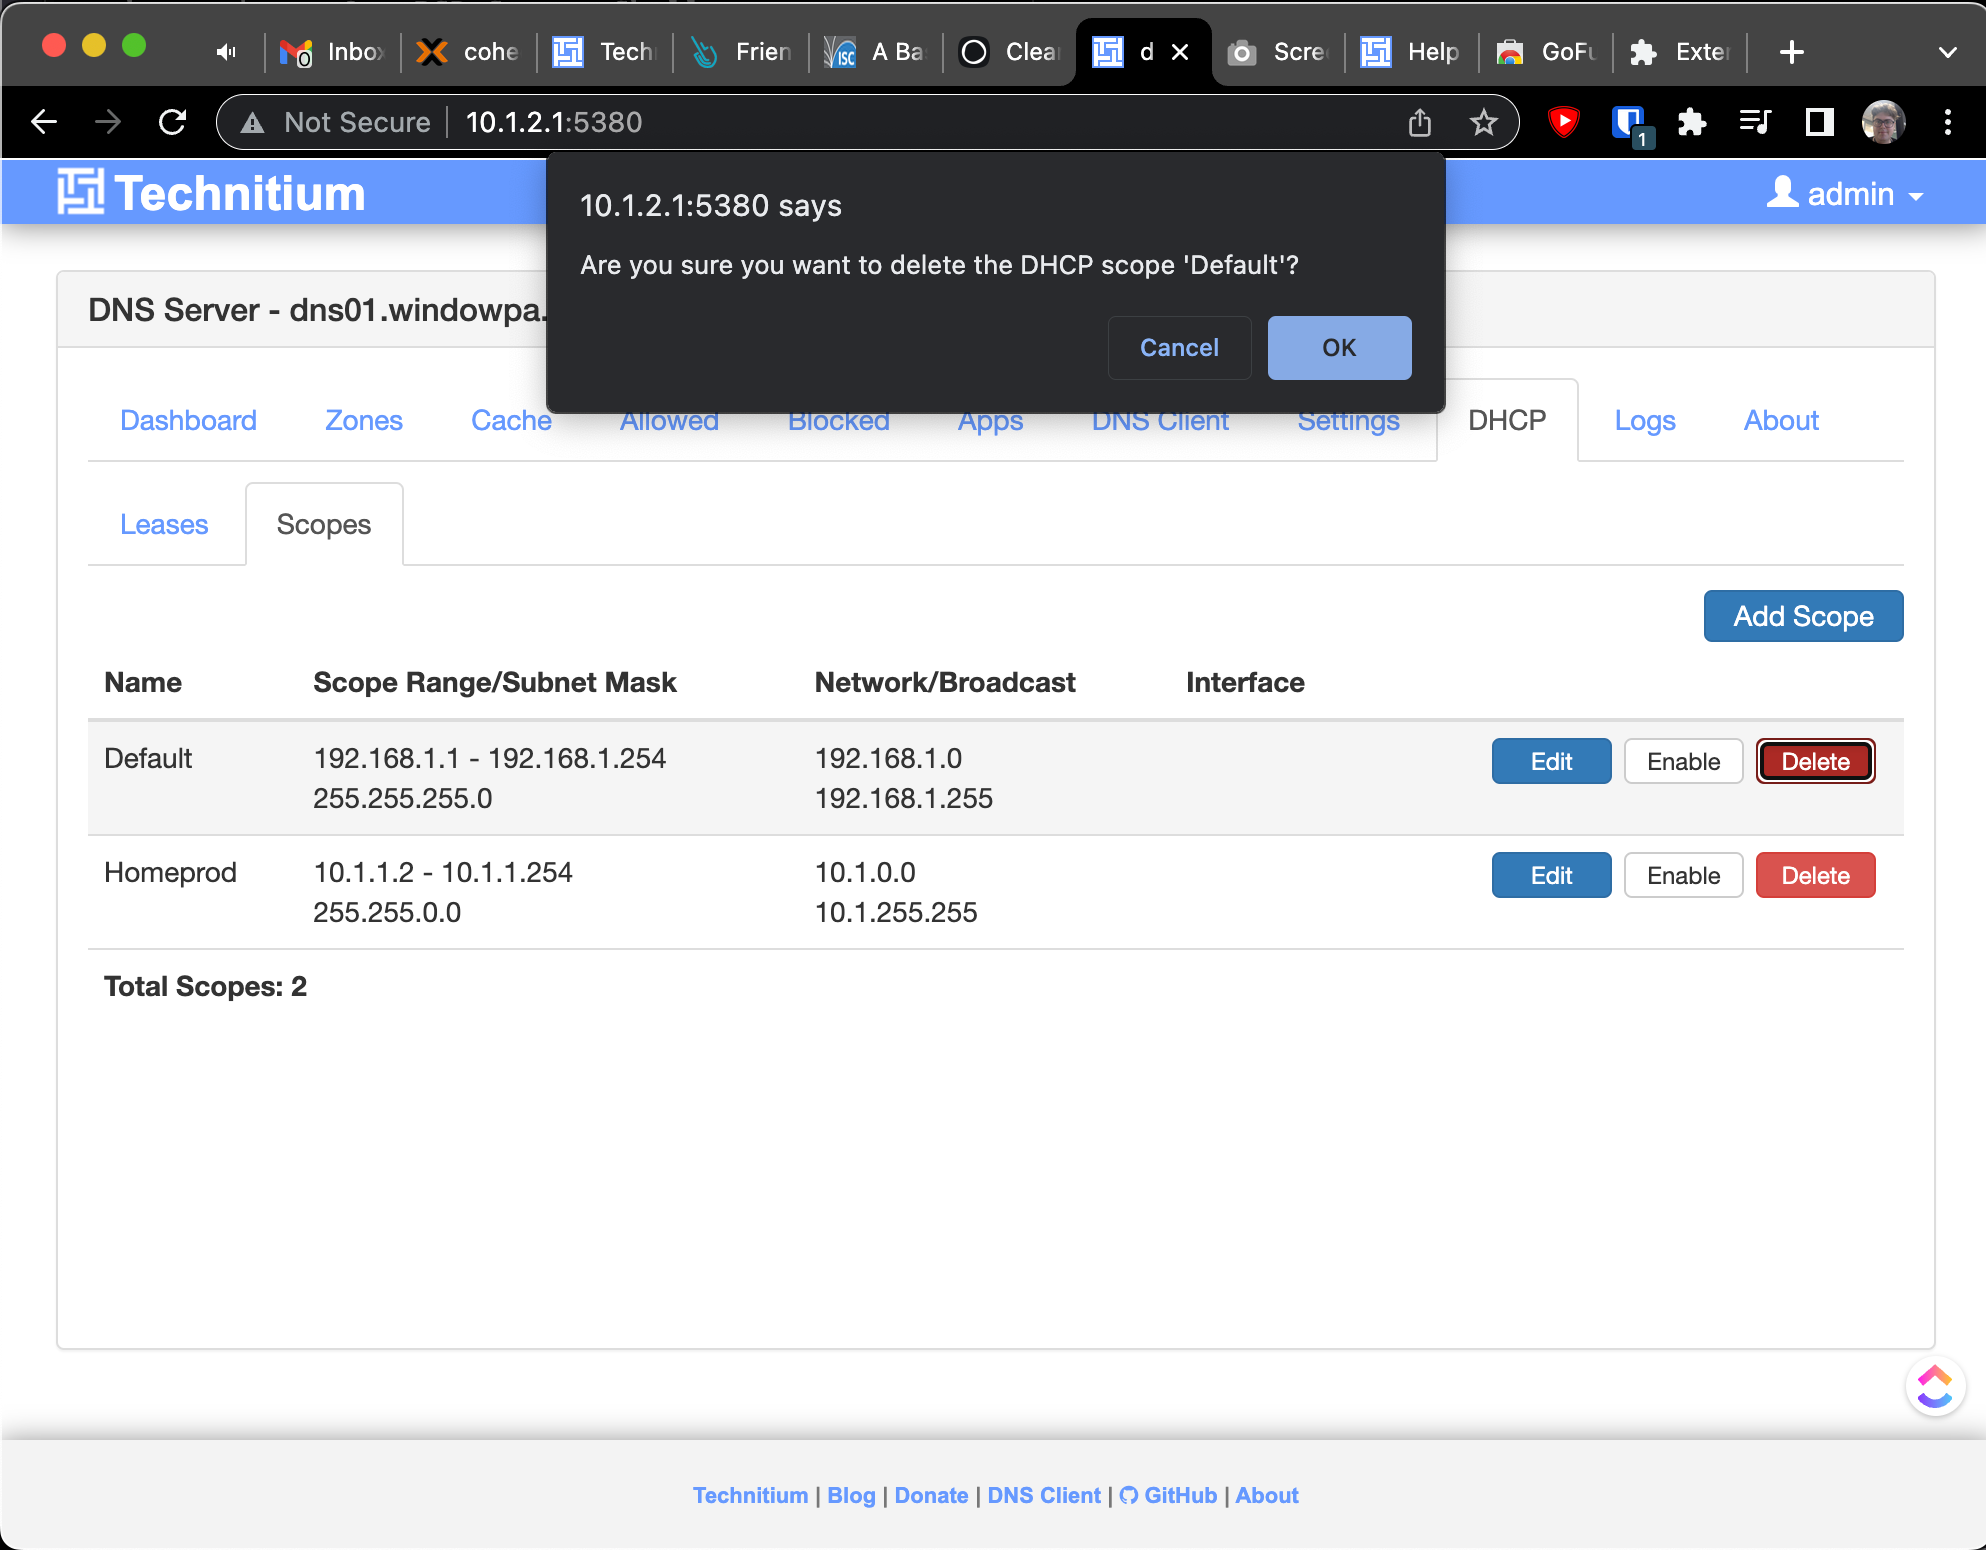This screenshot has width=1986, height=1550.
Task: Enable the Homeprod DHCP scope
Action: tap(1683, 875)
